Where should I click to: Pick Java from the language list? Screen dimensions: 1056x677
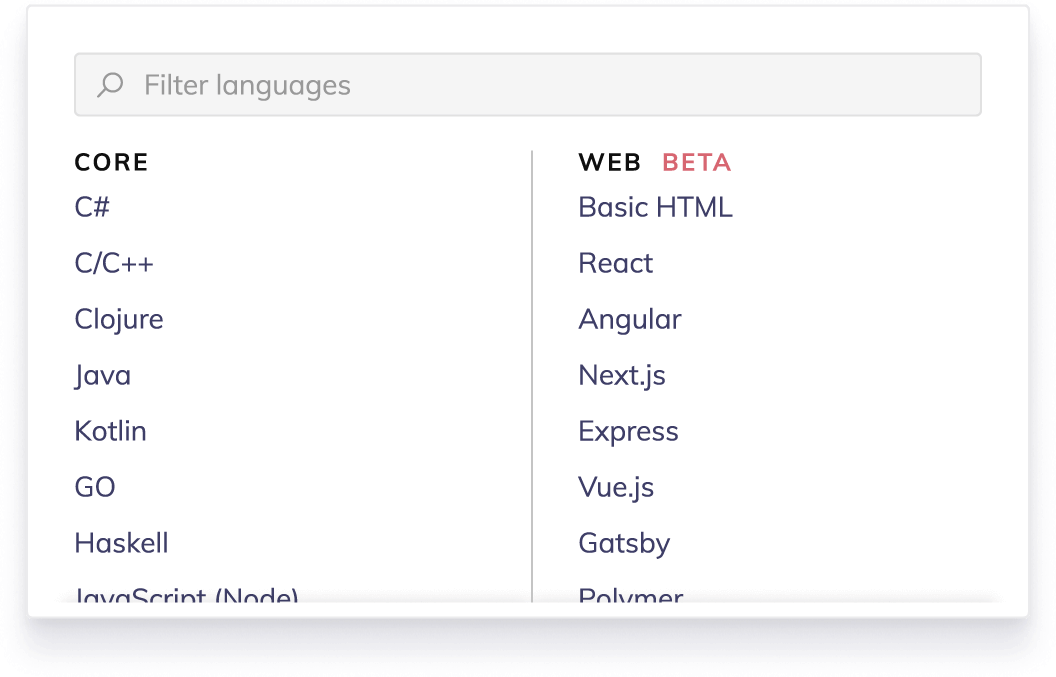pyautogui.click(x=102, y=376)
